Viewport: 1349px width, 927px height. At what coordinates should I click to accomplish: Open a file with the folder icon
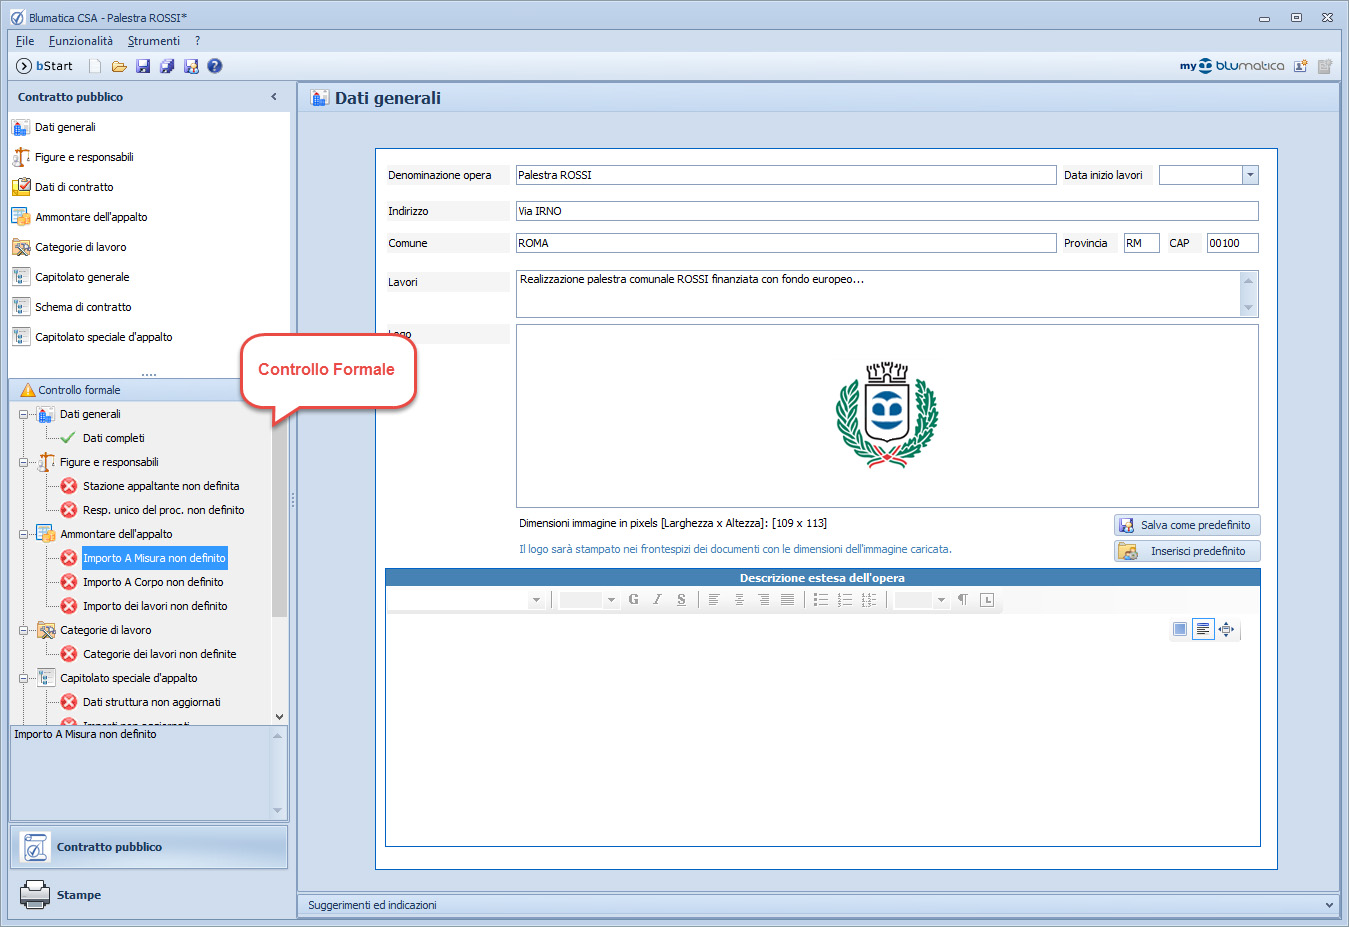tap(119, 66)
